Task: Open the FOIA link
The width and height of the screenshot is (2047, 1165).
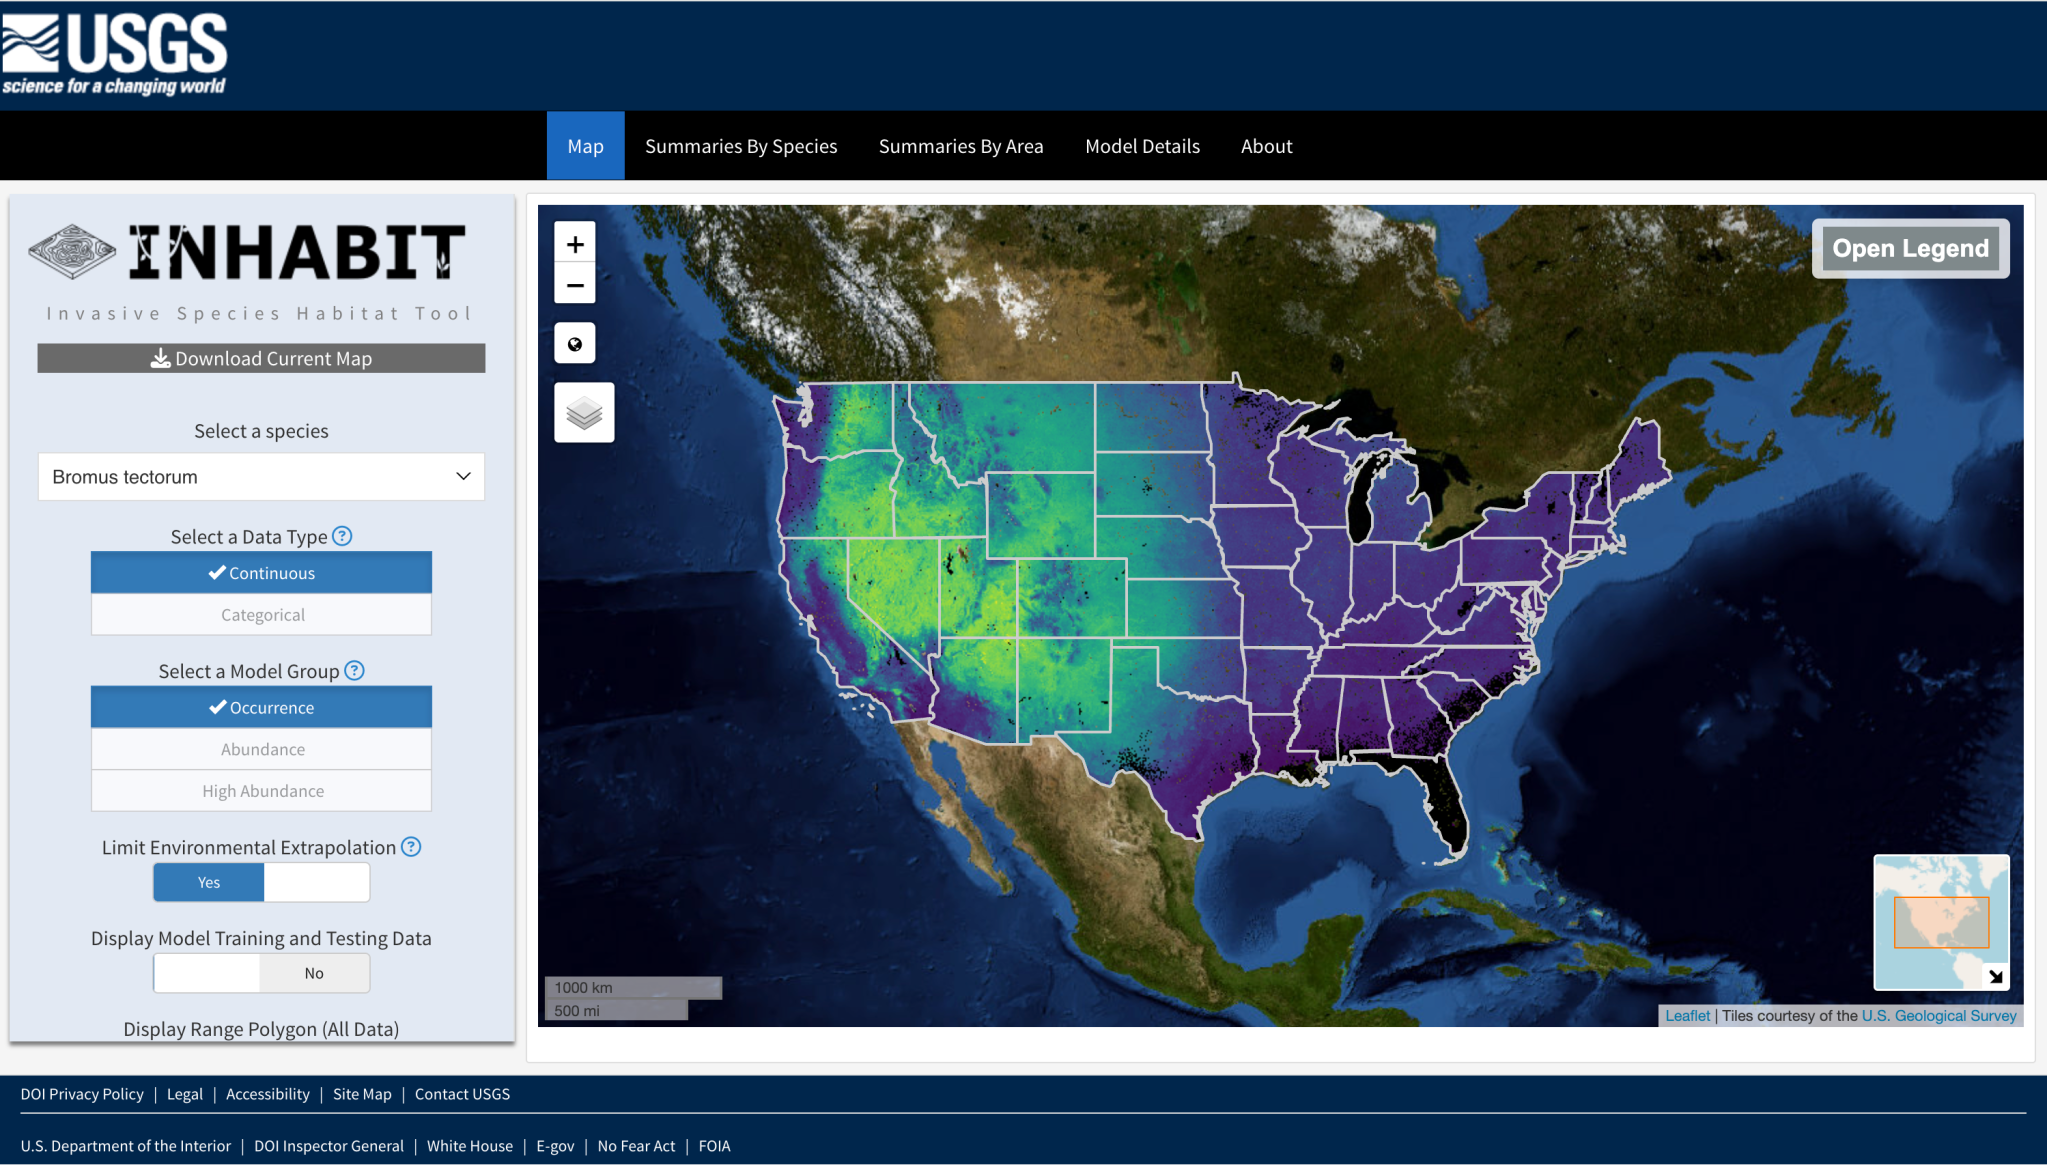Action: point(714,1146)
